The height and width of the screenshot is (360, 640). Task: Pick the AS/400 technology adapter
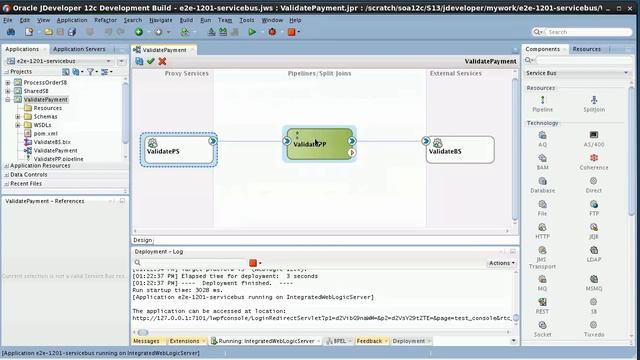click(594, 139)
